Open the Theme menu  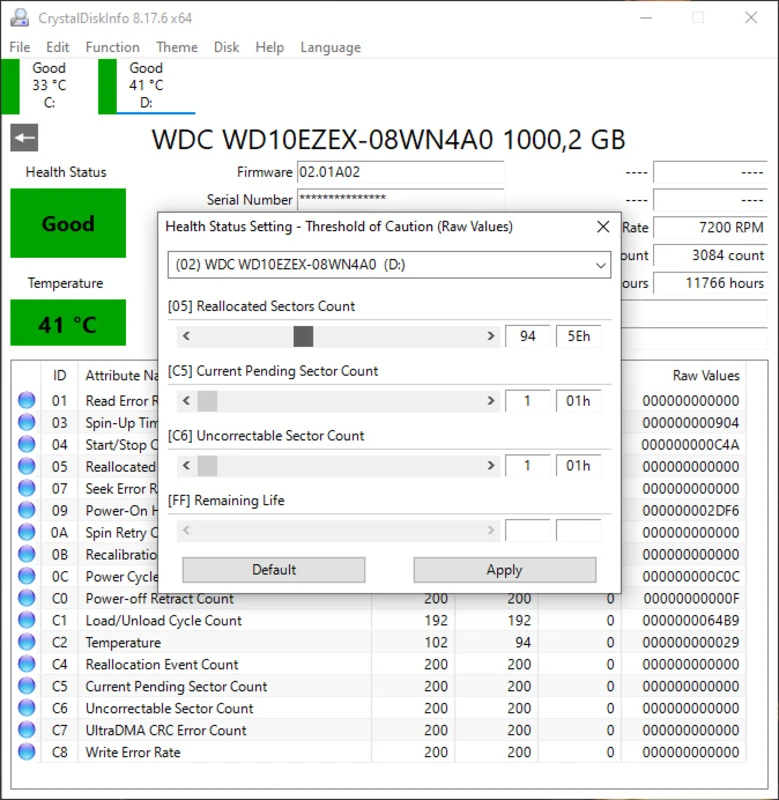click(x=176, y=47)
